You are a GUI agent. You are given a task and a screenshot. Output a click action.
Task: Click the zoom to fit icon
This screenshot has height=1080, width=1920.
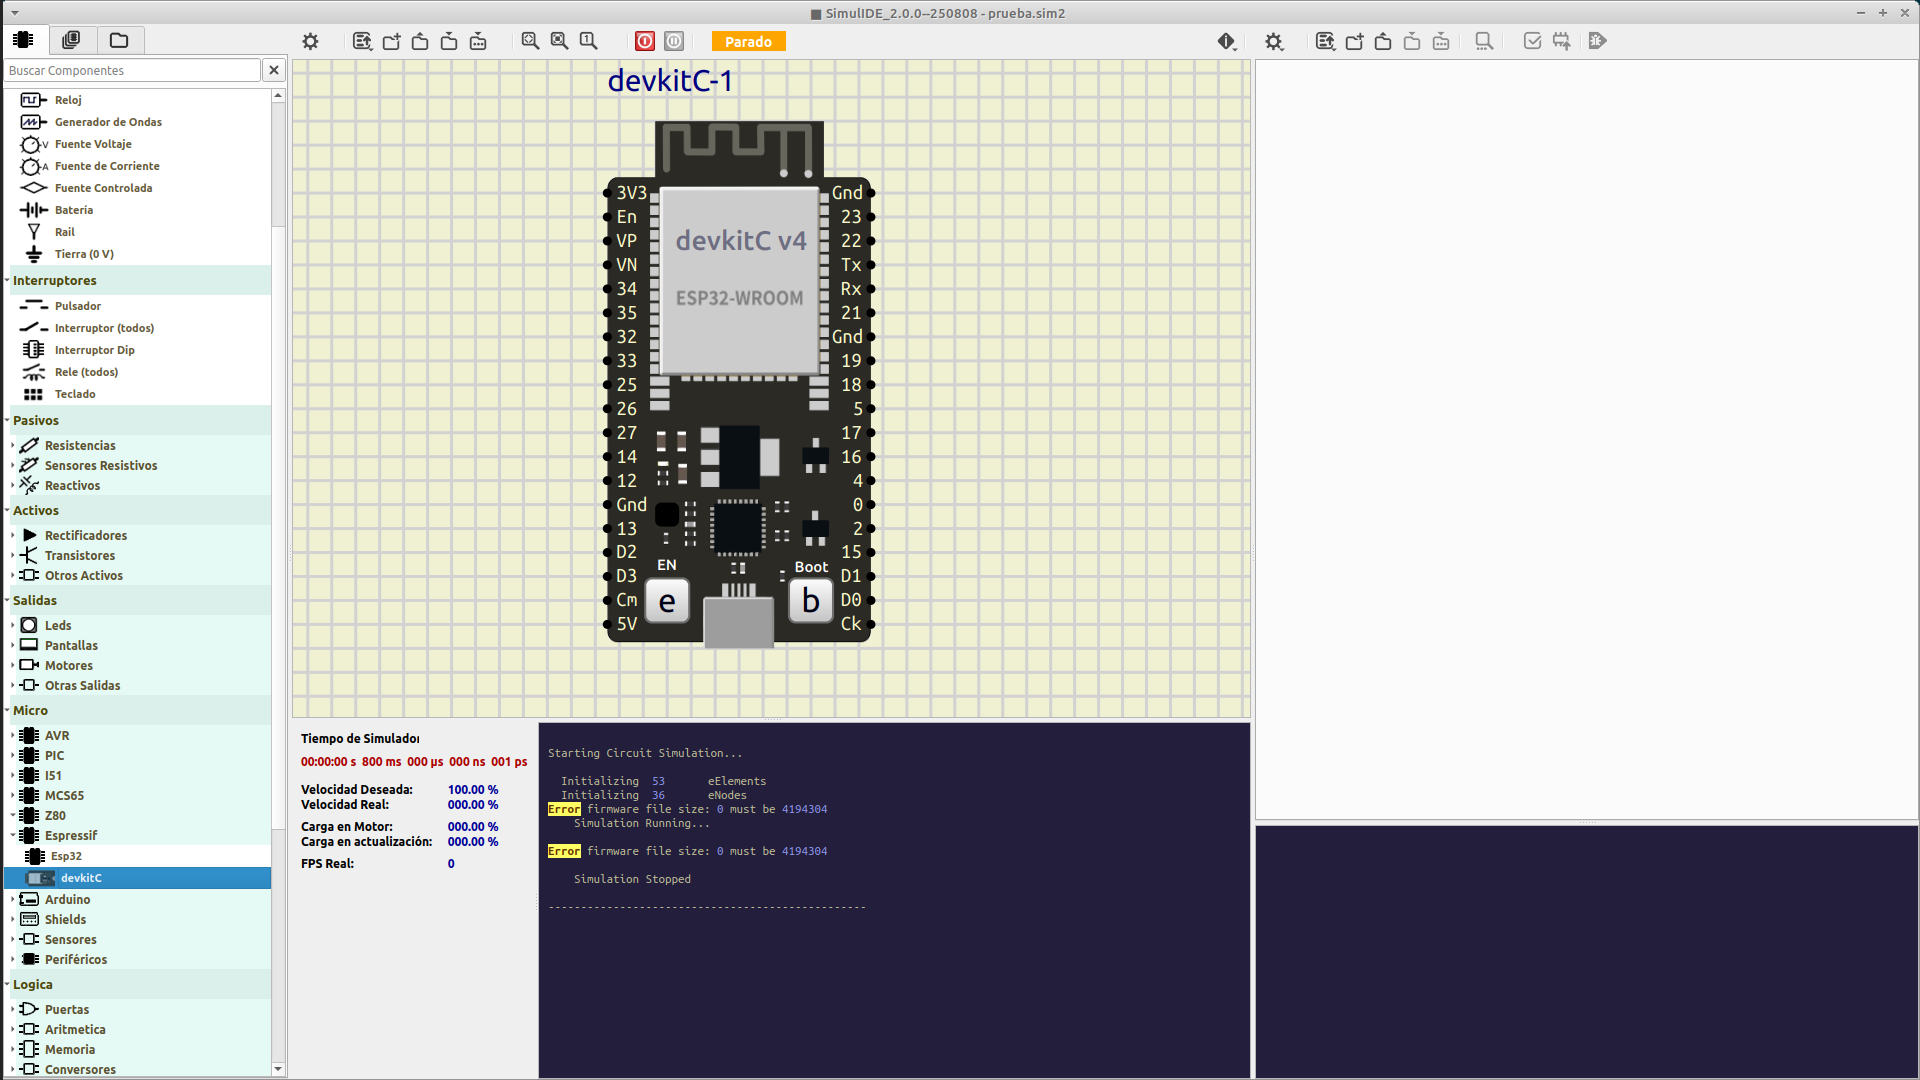[530, 41]
